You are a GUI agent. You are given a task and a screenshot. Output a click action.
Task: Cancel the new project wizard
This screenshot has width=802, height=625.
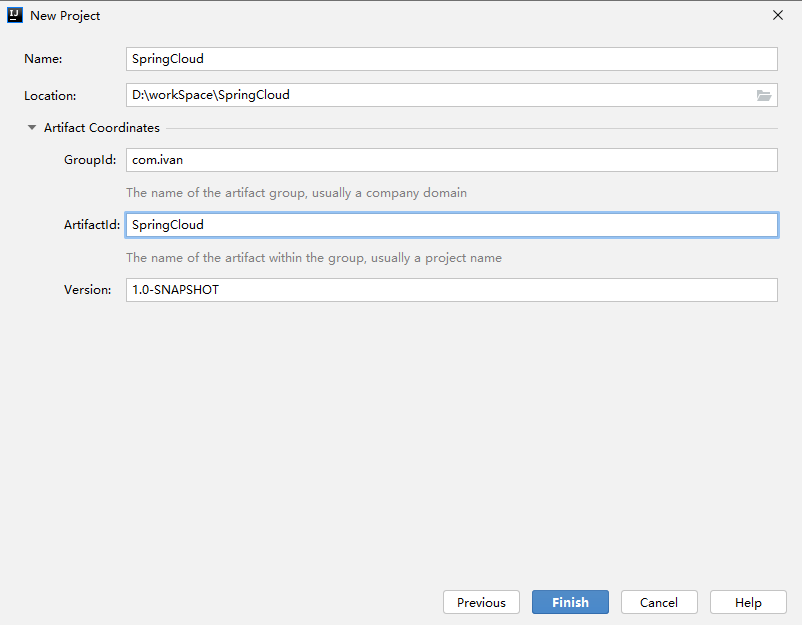click(659, 602)
